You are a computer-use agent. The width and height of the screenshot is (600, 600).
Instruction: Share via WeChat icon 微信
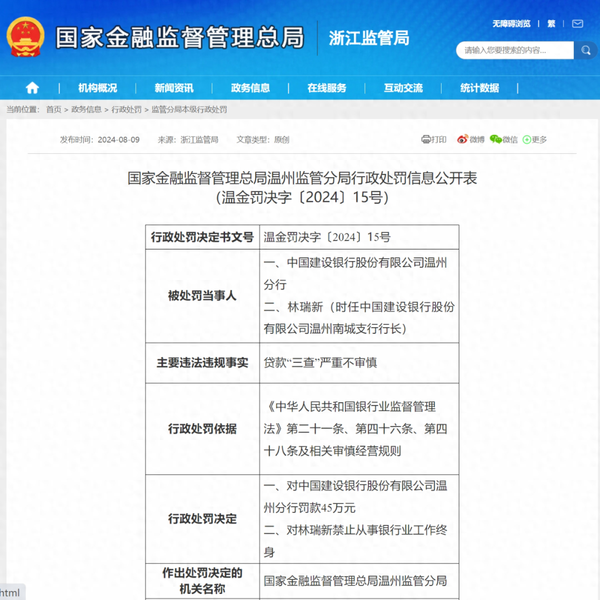[504, 139]
